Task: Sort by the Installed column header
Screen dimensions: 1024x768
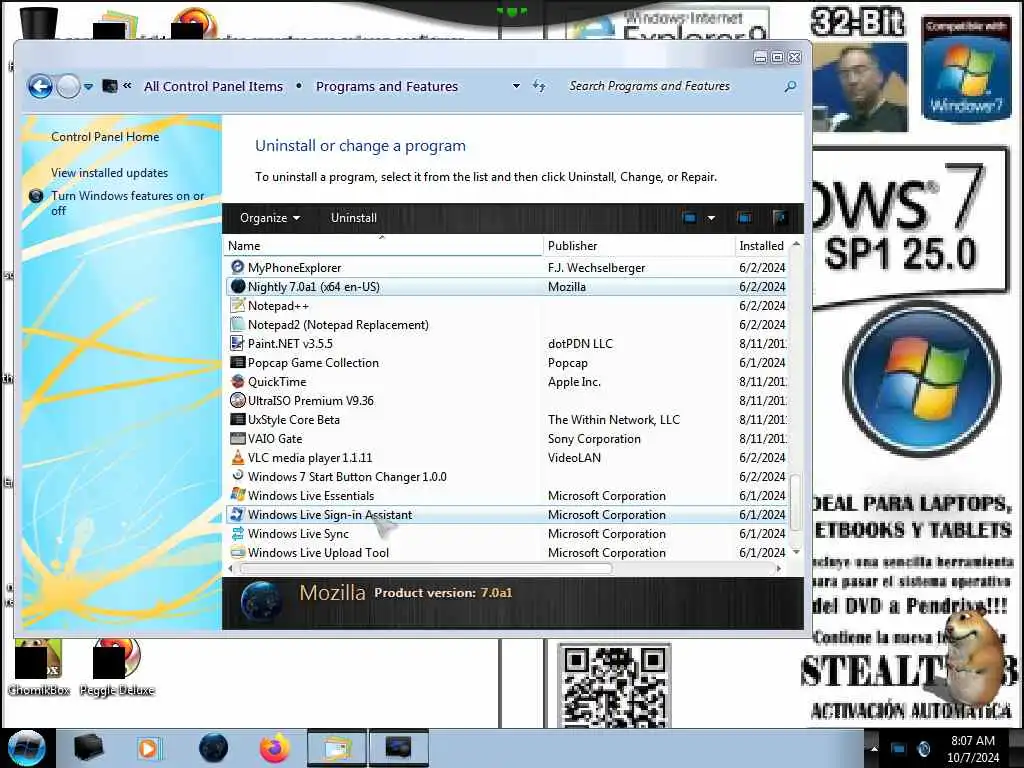Action: point(761,246)
